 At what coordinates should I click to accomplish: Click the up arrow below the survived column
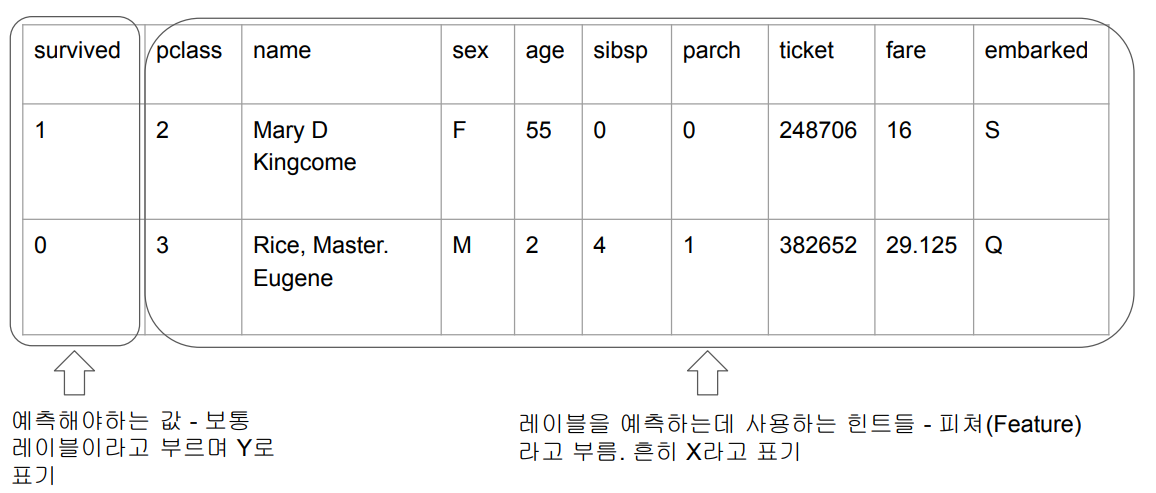(x=73, y=375)
